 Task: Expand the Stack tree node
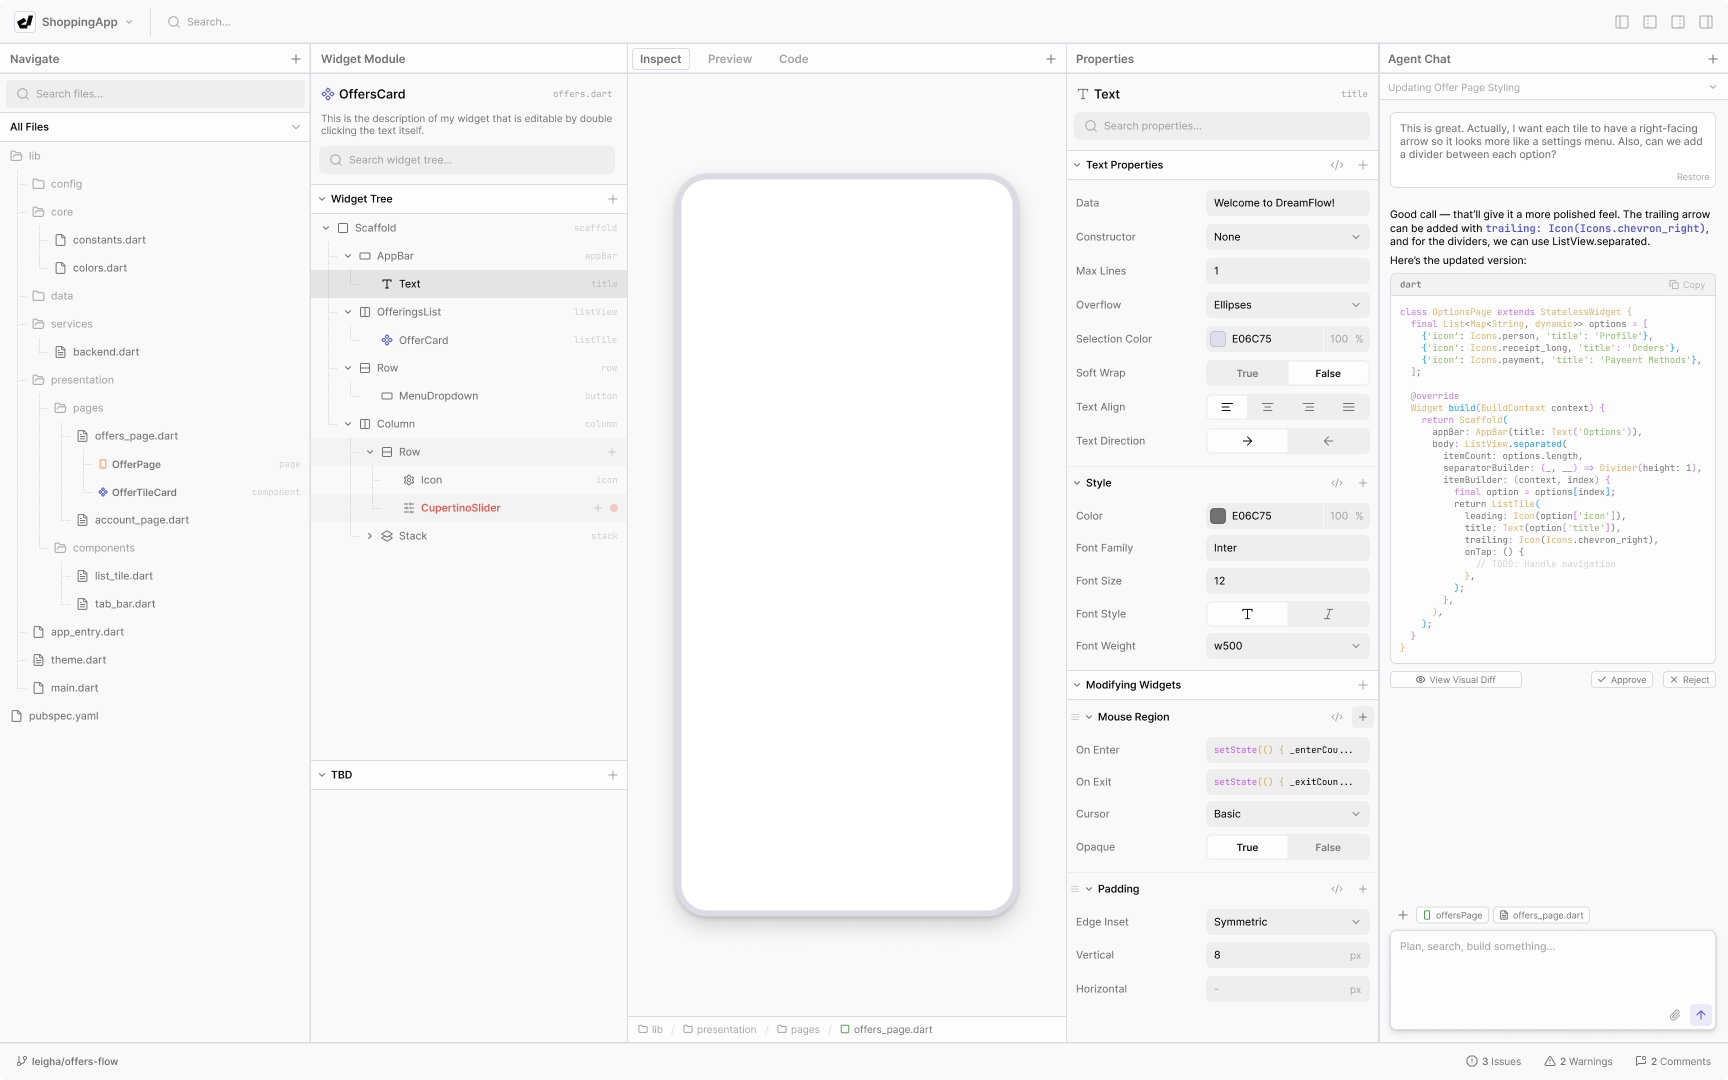click(370, 536)
